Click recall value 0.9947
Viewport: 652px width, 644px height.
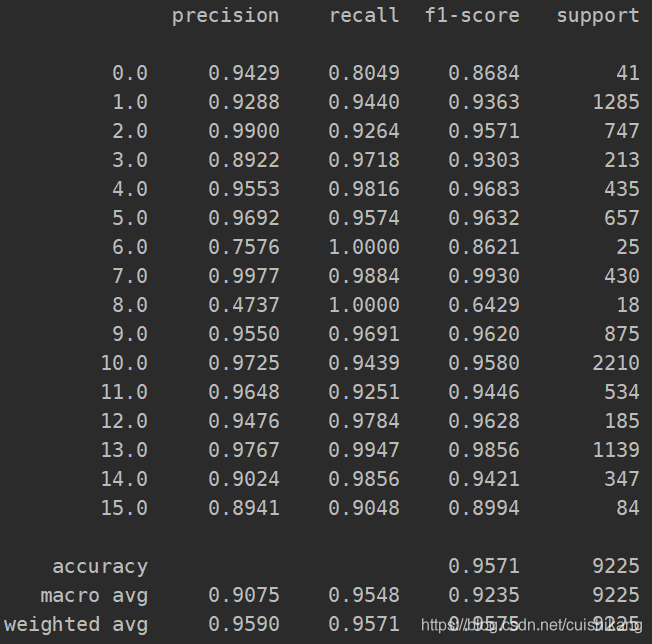pos(364,450)
